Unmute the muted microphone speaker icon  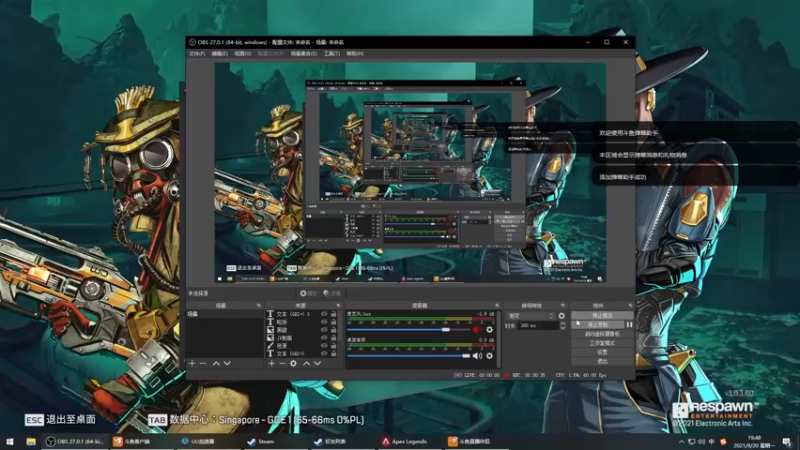477,330
